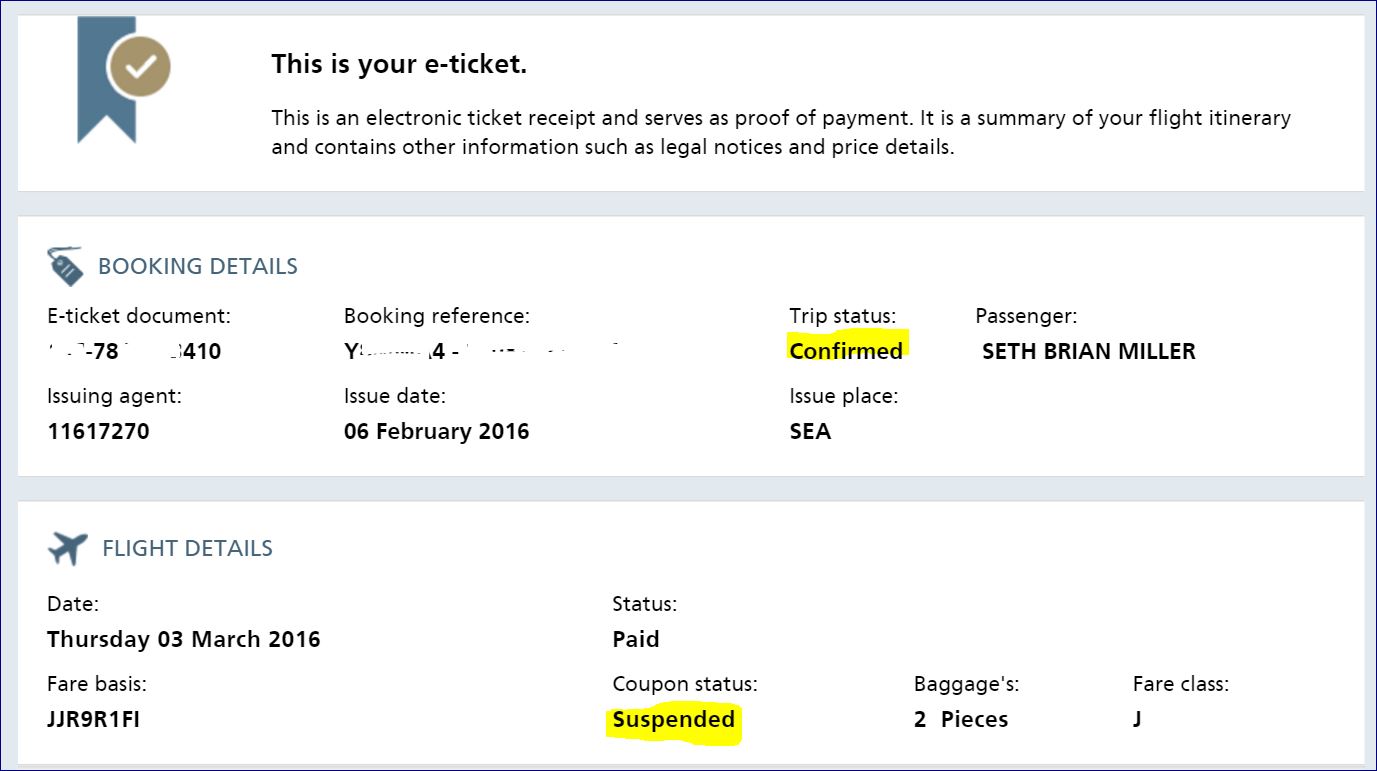Click the price tag icon beside Booking Details
This screenshot has height=771, width=1377.
pyautogui.click(x=65, y=267)
